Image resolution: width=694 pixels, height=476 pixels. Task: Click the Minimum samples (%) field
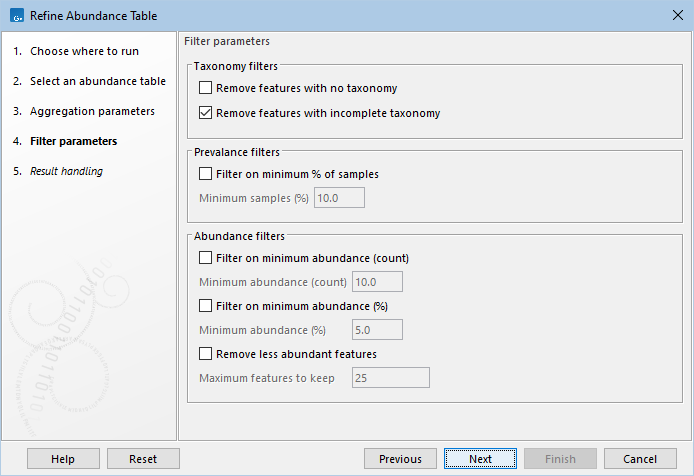coord(339,197)
